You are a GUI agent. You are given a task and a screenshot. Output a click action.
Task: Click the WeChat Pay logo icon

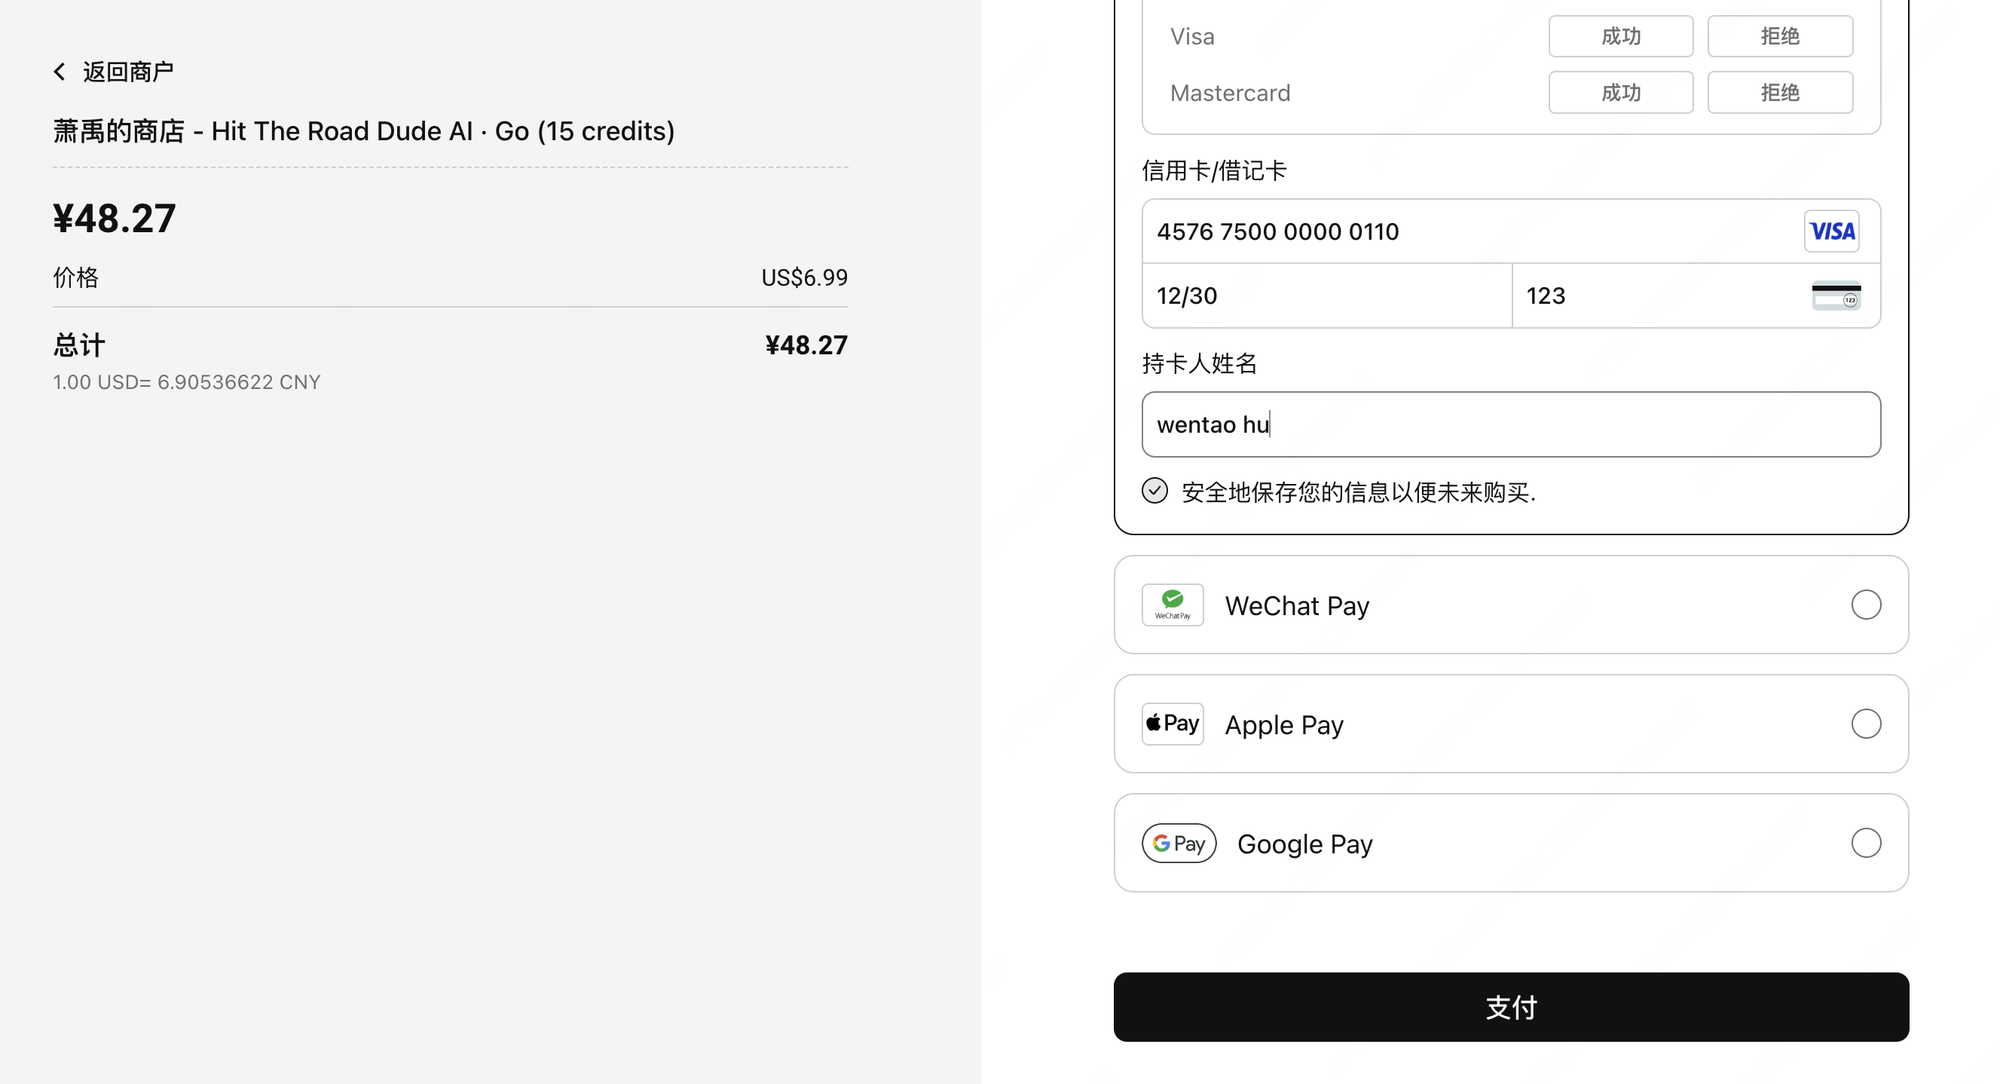[1173, 605]
